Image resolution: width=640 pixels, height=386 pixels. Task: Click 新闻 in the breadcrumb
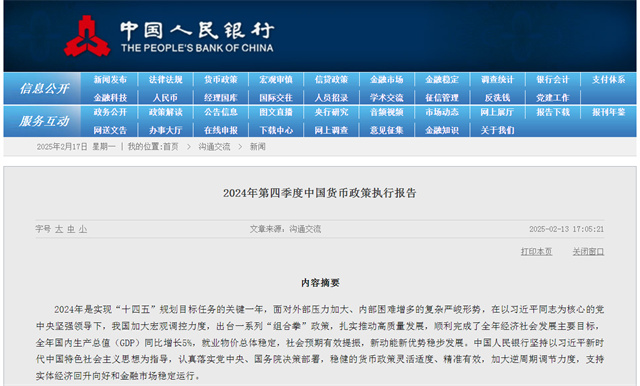pos(258,147)
